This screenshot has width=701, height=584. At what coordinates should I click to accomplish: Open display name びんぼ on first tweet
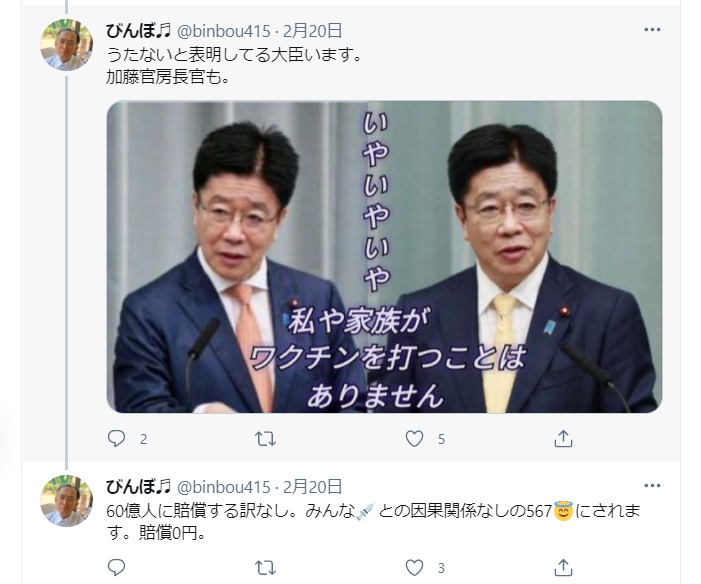tap(139, 31)
